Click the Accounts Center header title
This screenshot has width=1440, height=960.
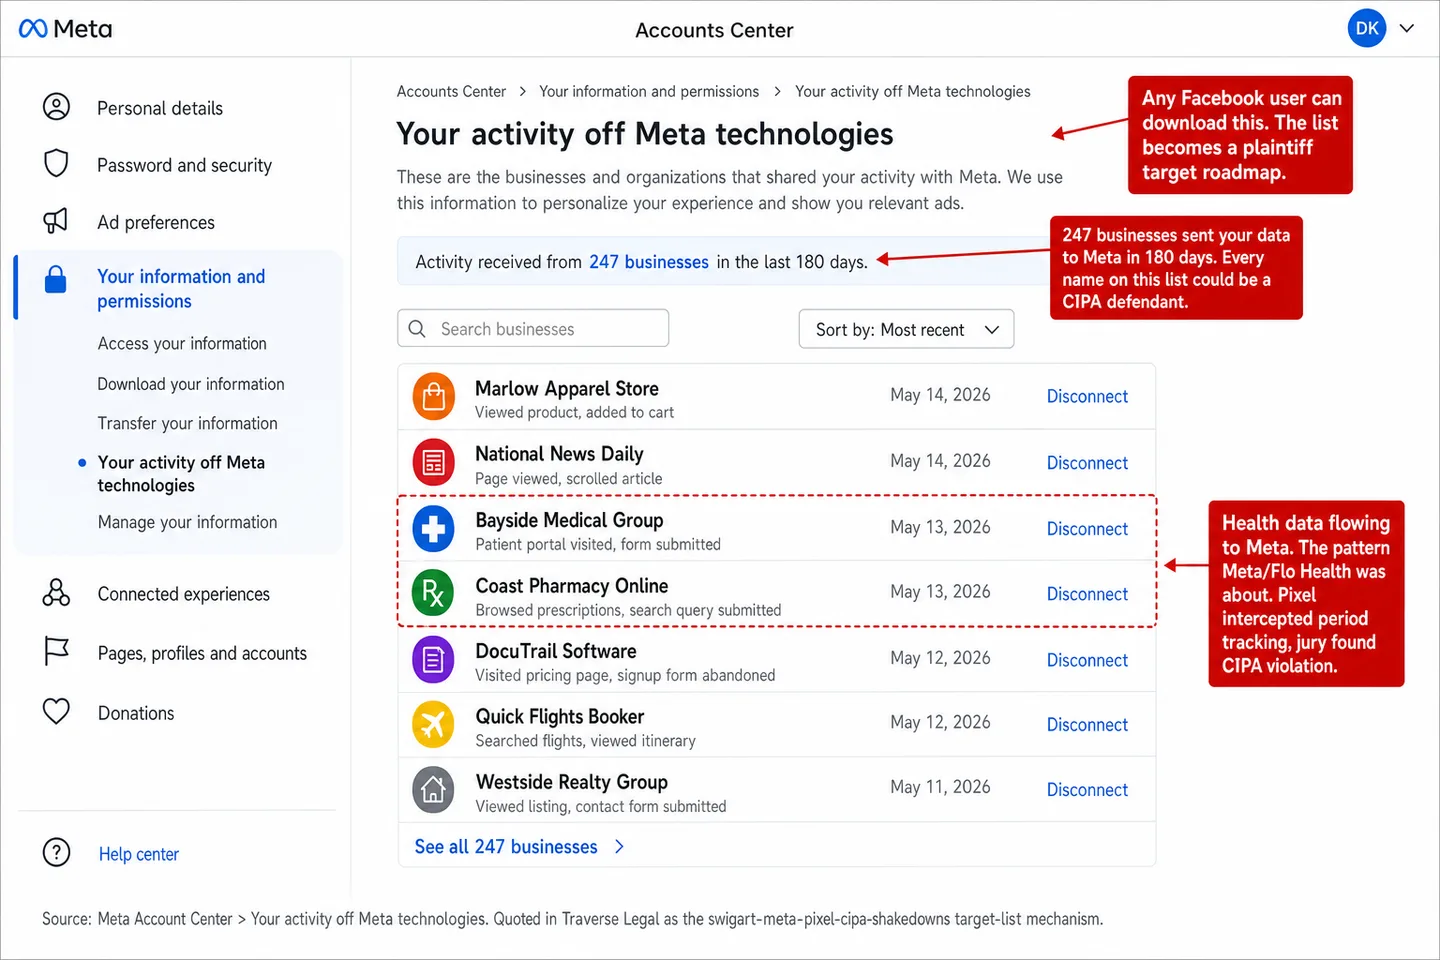714,30
